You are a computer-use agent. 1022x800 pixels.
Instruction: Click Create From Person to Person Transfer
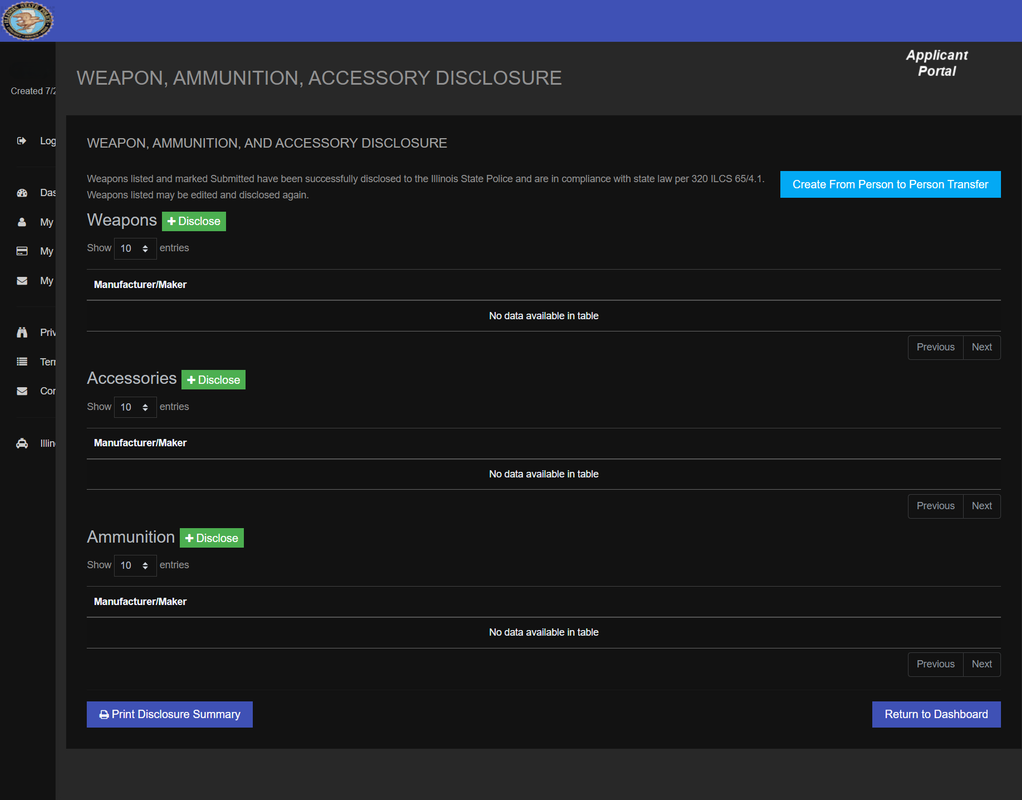pos(890,185)
